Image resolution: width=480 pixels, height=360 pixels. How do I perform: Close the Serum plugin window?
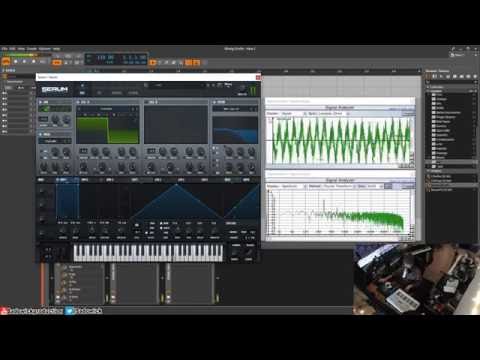tap(258, 77)
